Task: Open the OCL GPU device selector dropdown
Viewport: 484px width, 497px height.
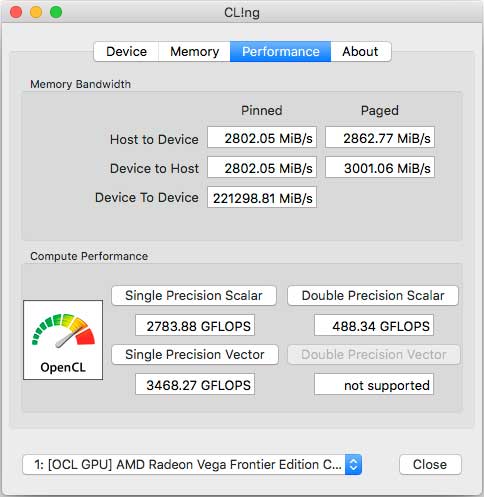Action: pyautogui.click(x=192, y=464)
